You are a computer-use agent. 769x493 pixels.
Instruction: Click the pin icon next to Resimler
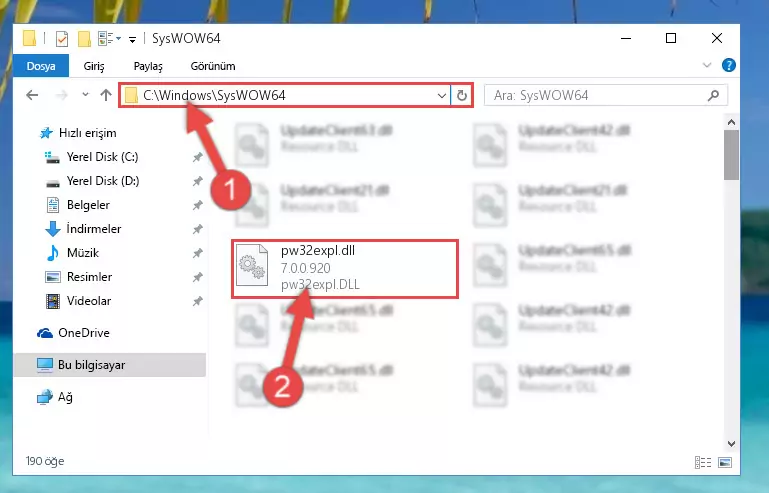coord(197,278)
